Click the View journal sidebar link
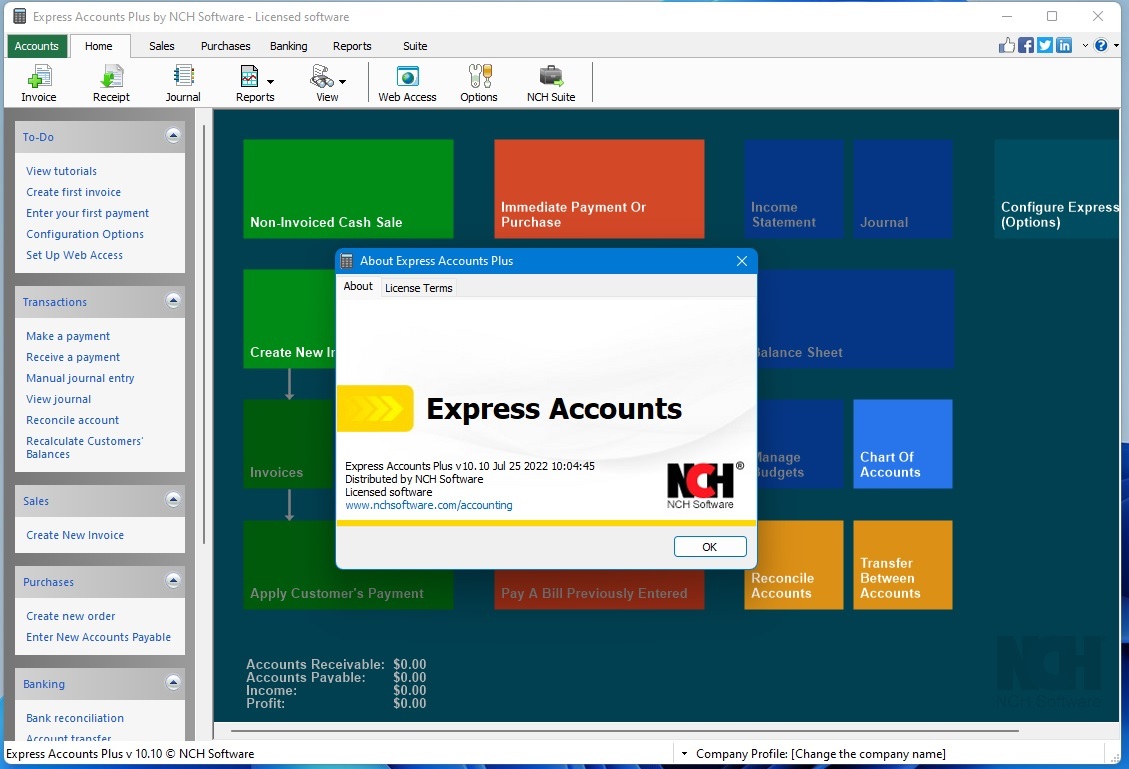This screenshot has width=1129, height=769. pos(58,399)
